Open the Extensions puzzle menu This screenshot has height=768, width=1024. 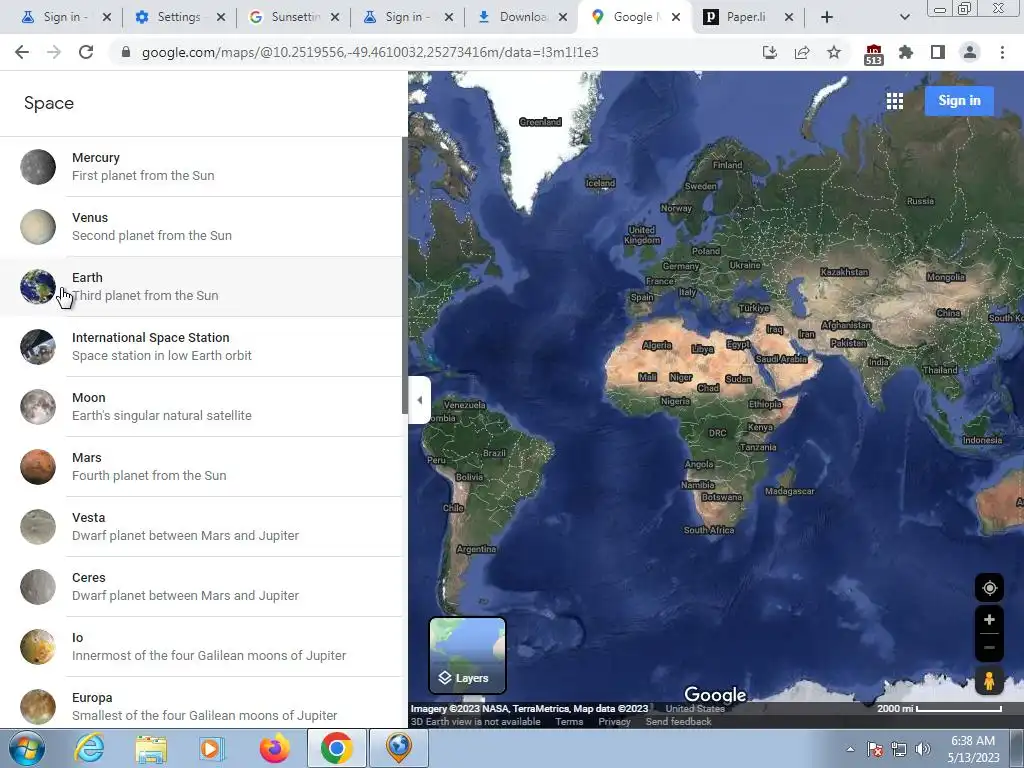906,52
